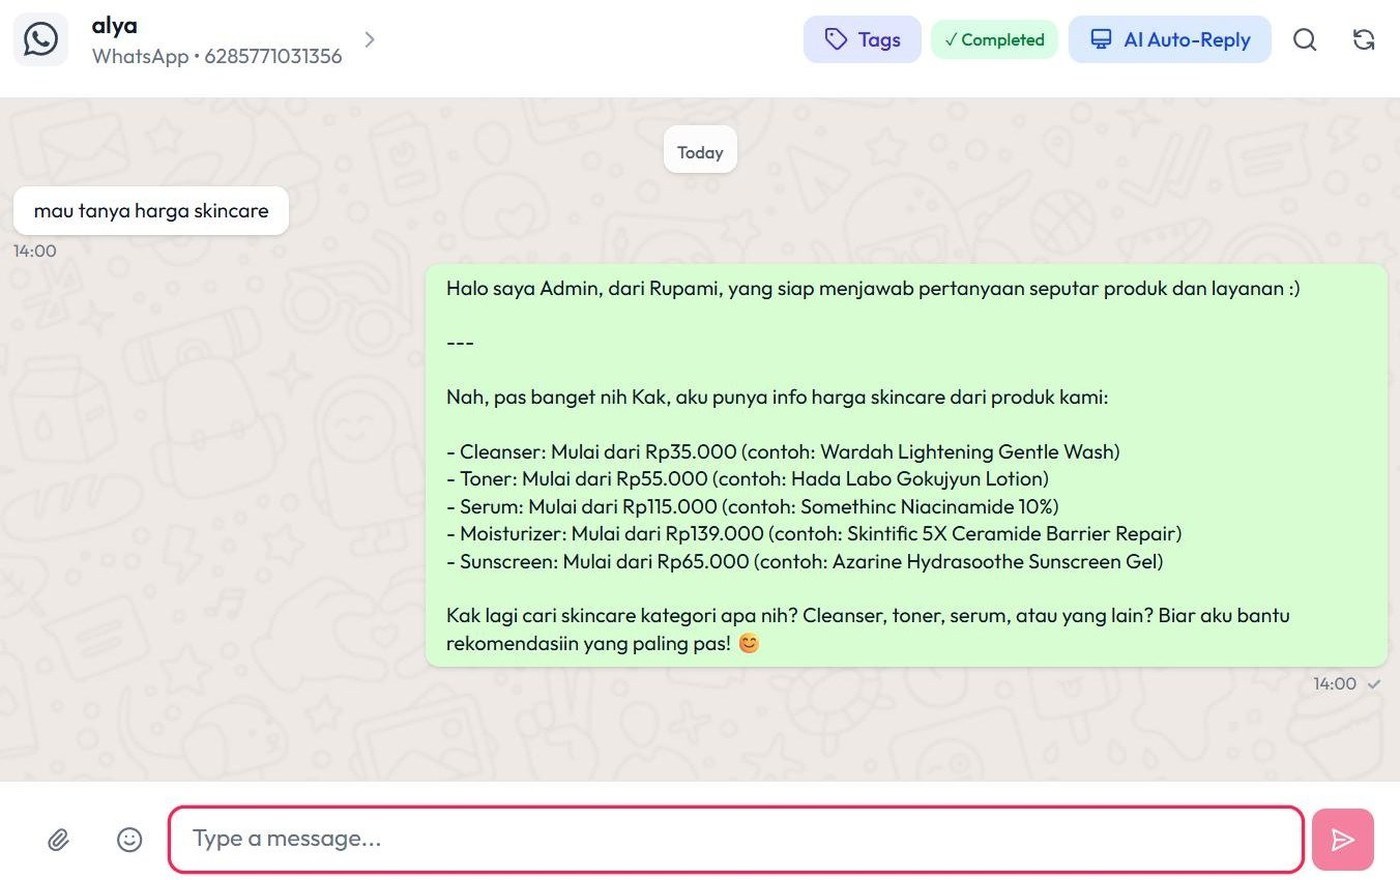Open the emoji picker
Screen dimensions: 1400x880
130,839
